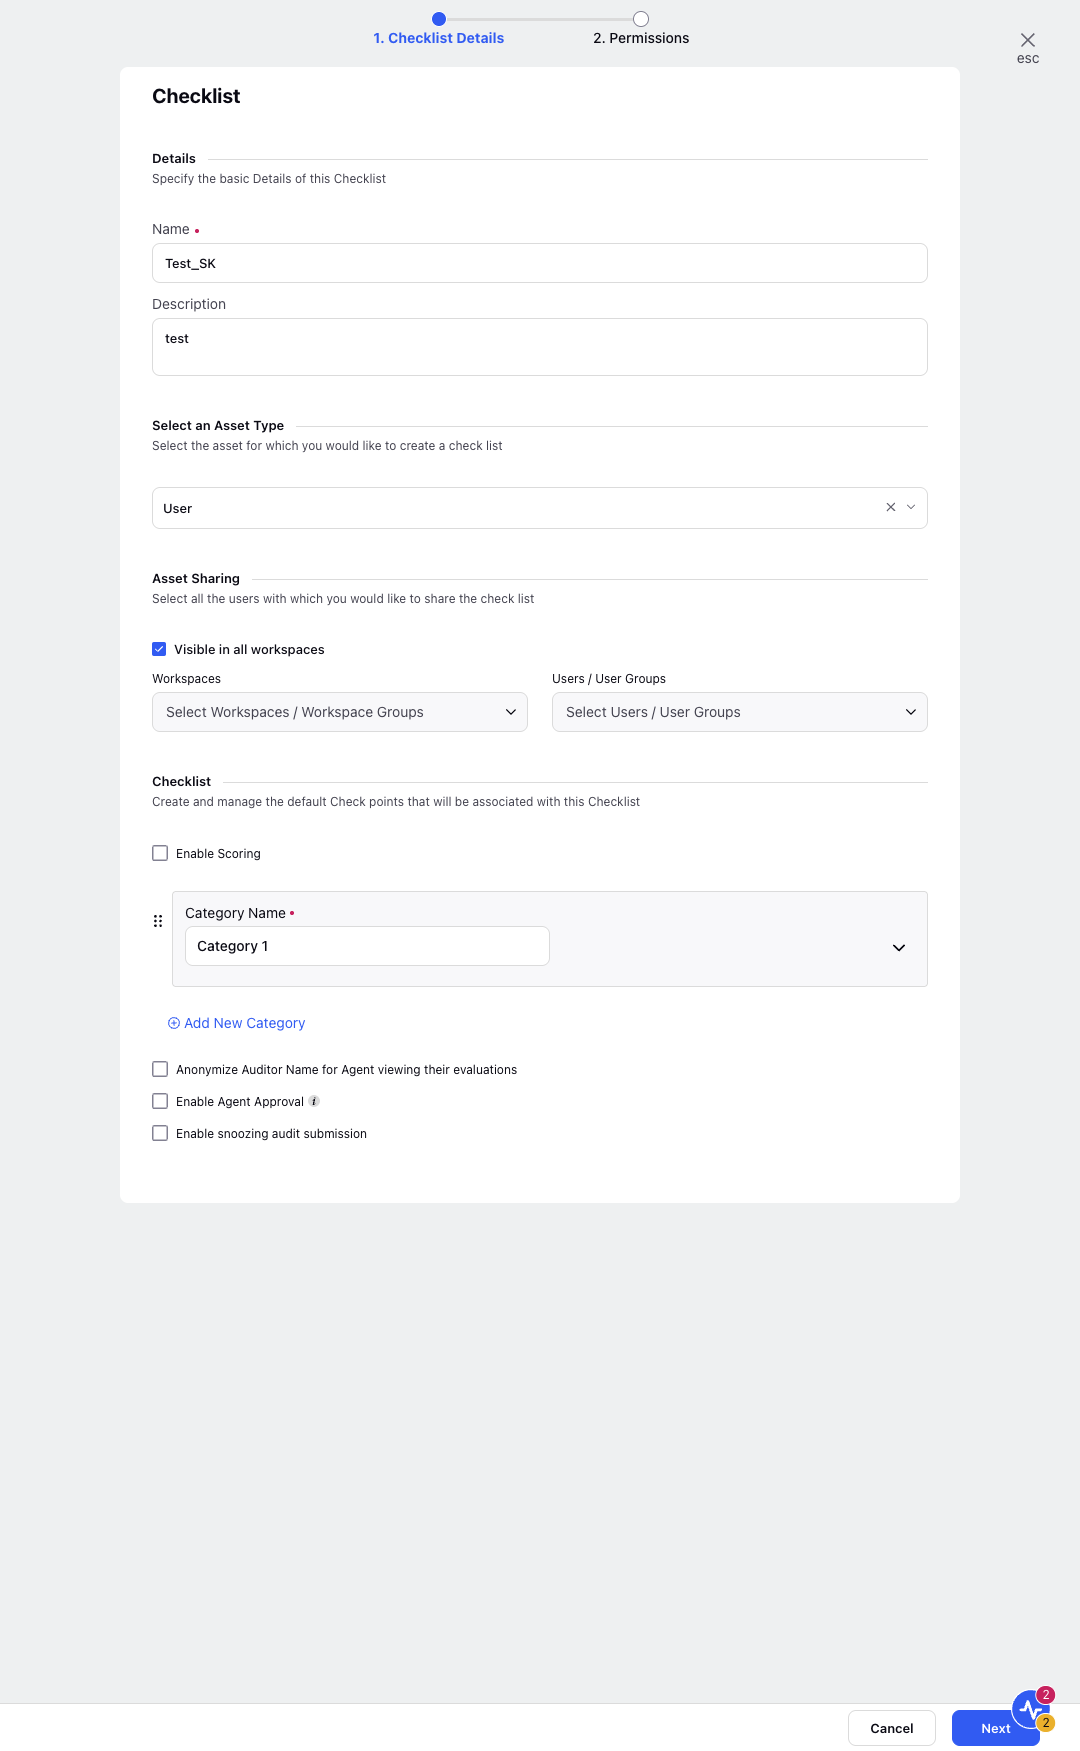The image size is (1080, 1751).
Task: Open the activity pulse widget icon
Action: pos(1031,1709)
